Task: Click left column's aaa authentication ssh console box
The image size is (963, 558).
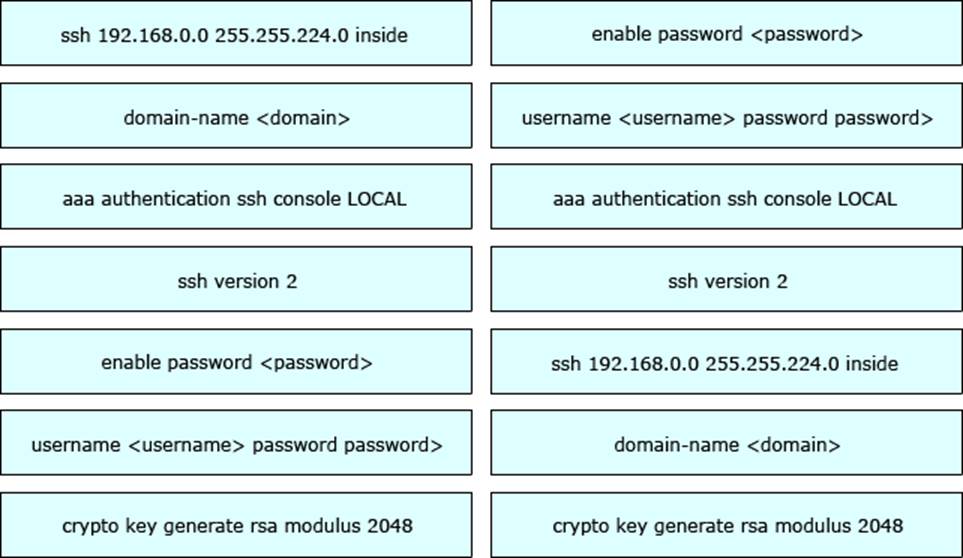Action: click(236, 198)
